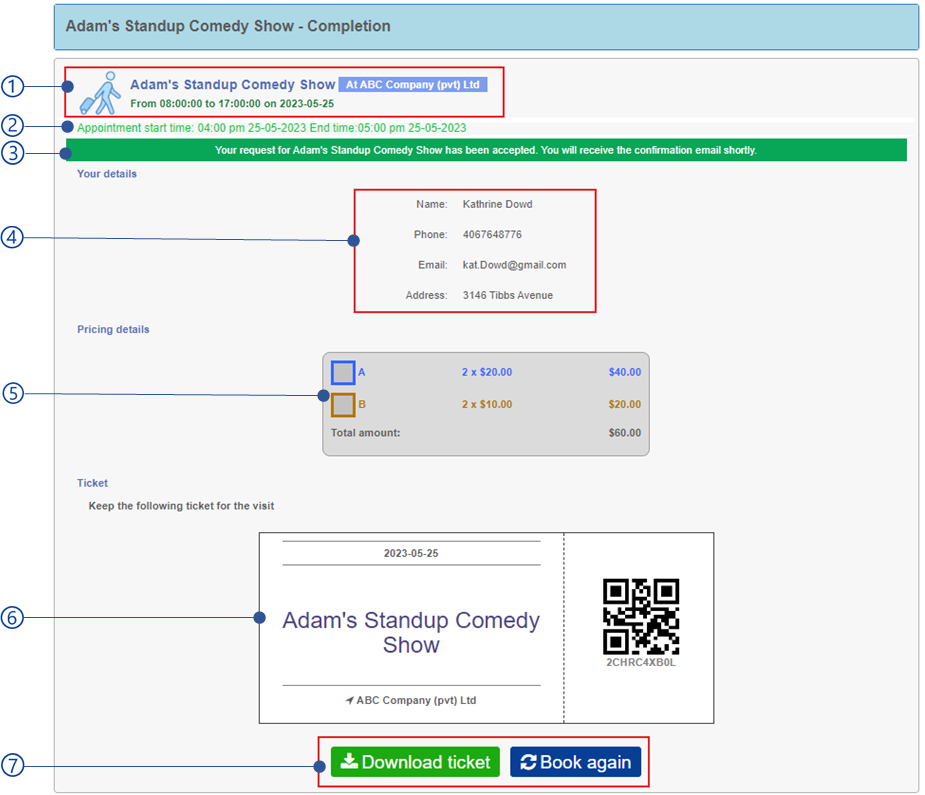This screenshot has width=925, height=795.
Task: Click the location arrow icon beside ABC Company
Action: click(350, 700)
